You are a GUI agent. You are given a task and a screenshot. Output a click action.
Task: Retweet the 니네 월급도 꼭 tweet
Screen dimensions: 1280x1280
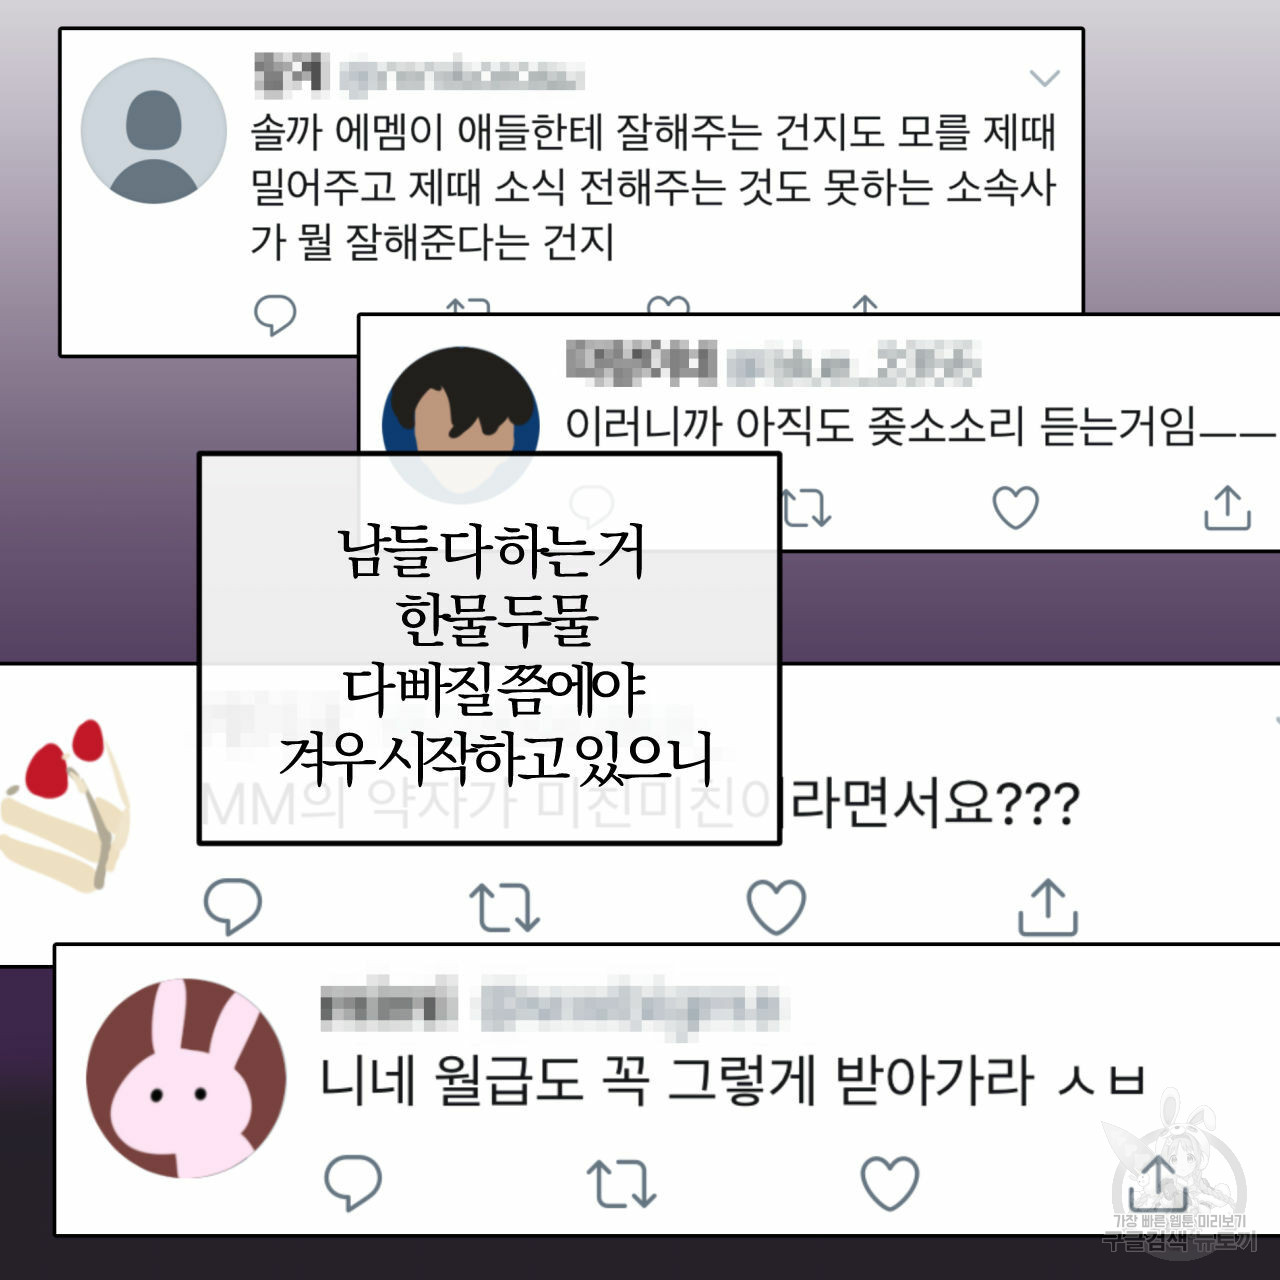point(621,1183)
